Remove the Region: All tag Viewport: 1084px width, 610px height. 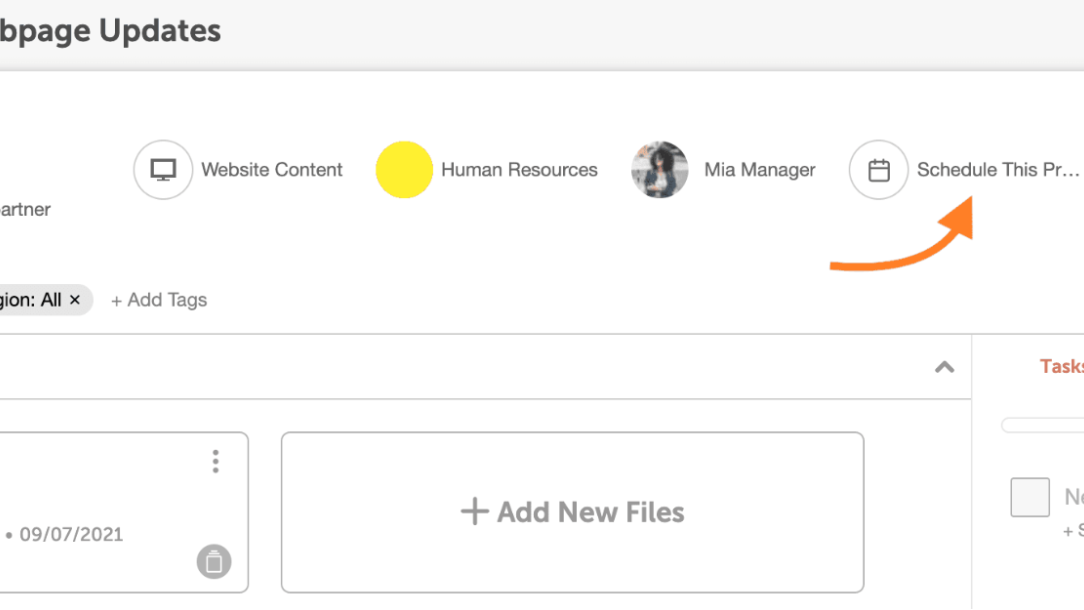(x=75, y=300)
